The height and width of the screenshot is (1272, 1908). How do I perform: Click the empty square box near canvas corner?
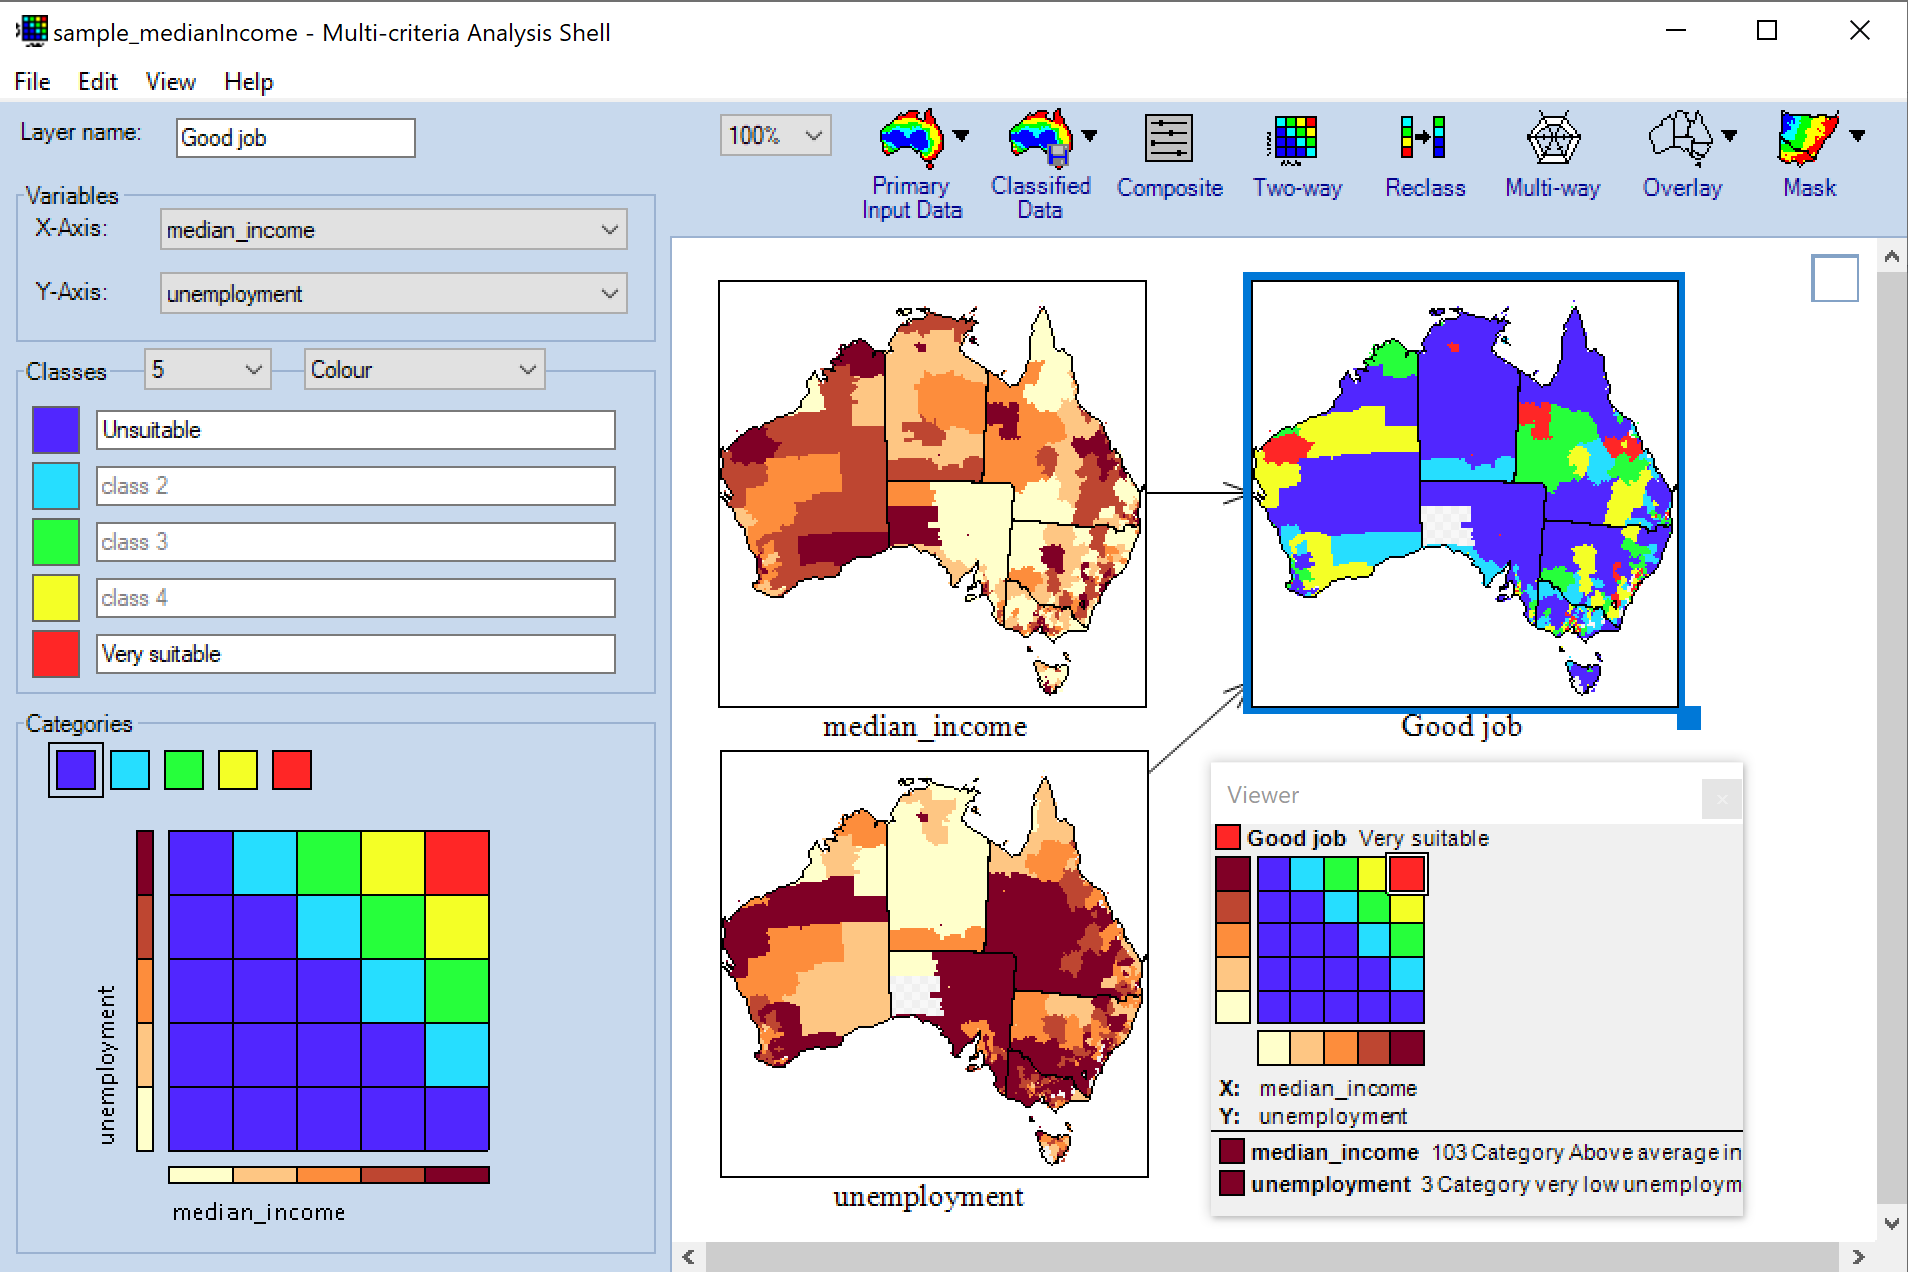[1835, 278]
